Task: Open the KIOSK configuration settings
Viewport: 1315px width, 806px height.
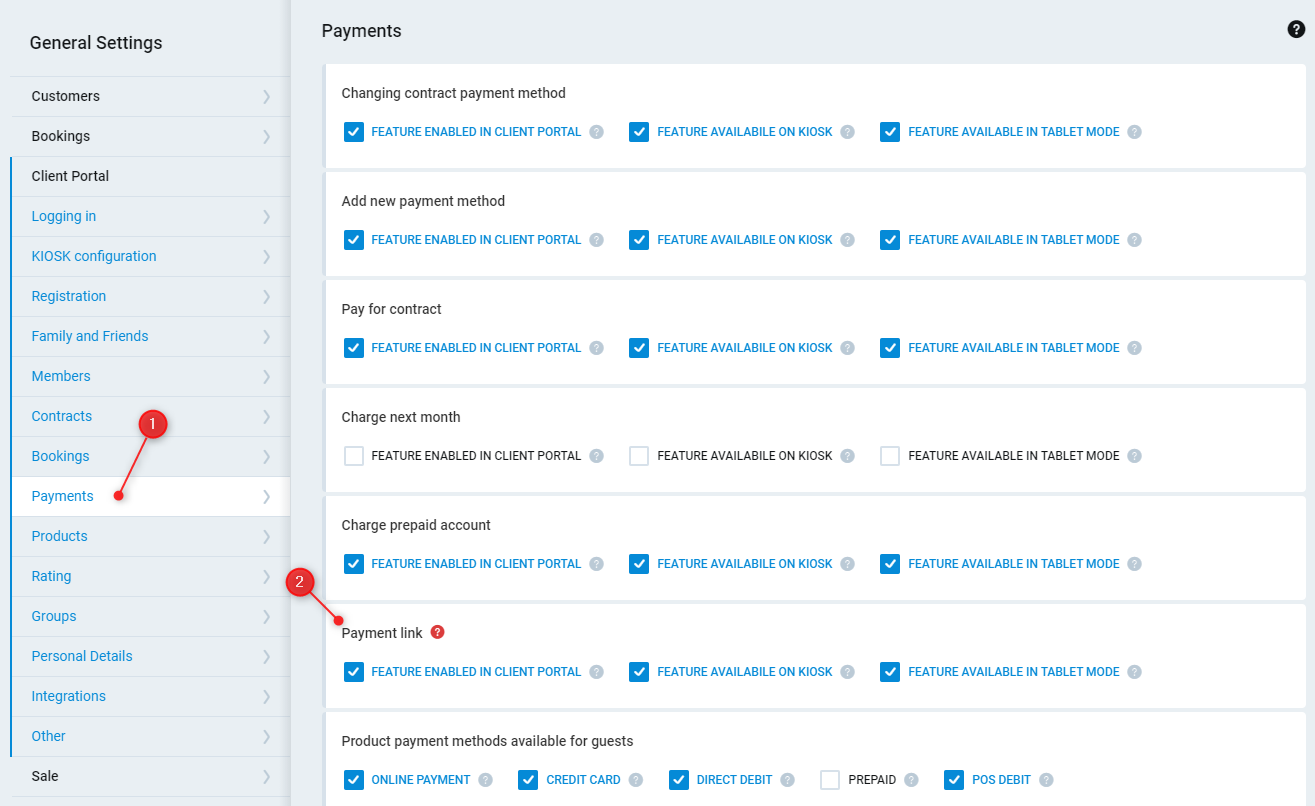Action: [x=94, y=256]
